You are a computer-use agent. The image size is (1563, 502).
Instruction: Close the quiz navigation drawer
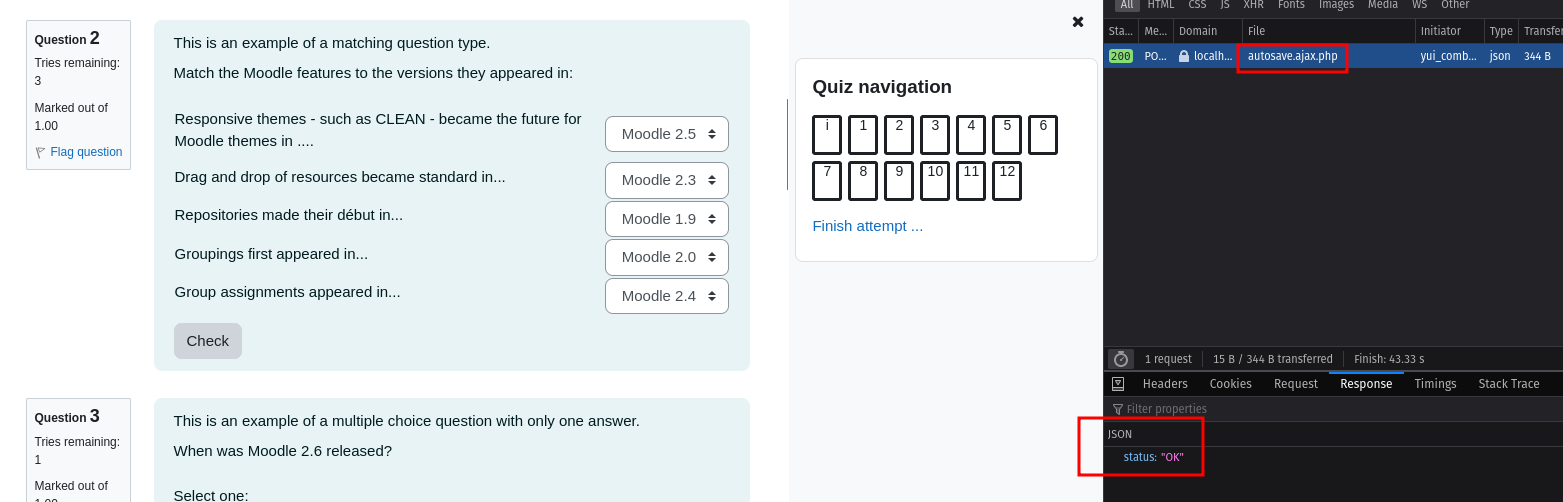pos(1077,22)
